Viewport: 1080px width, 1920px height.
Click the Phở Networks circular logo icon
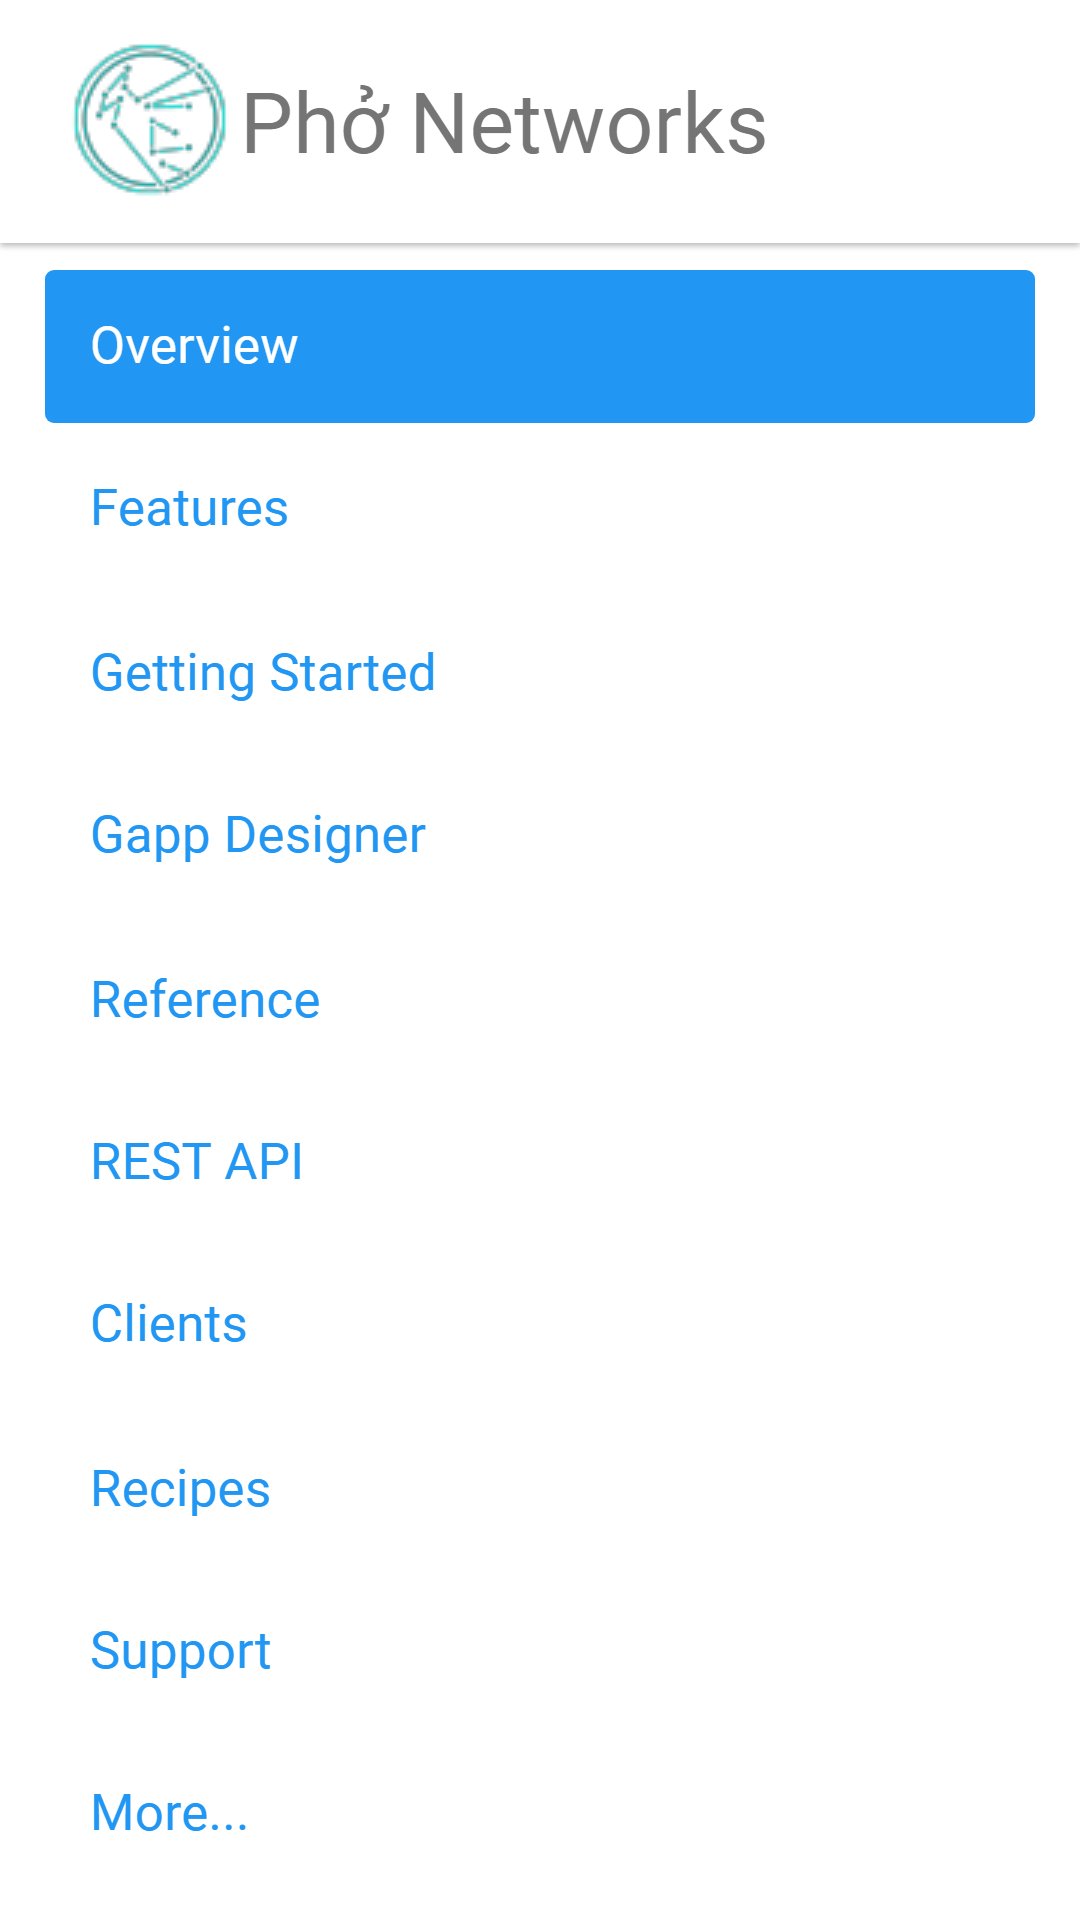149,119
